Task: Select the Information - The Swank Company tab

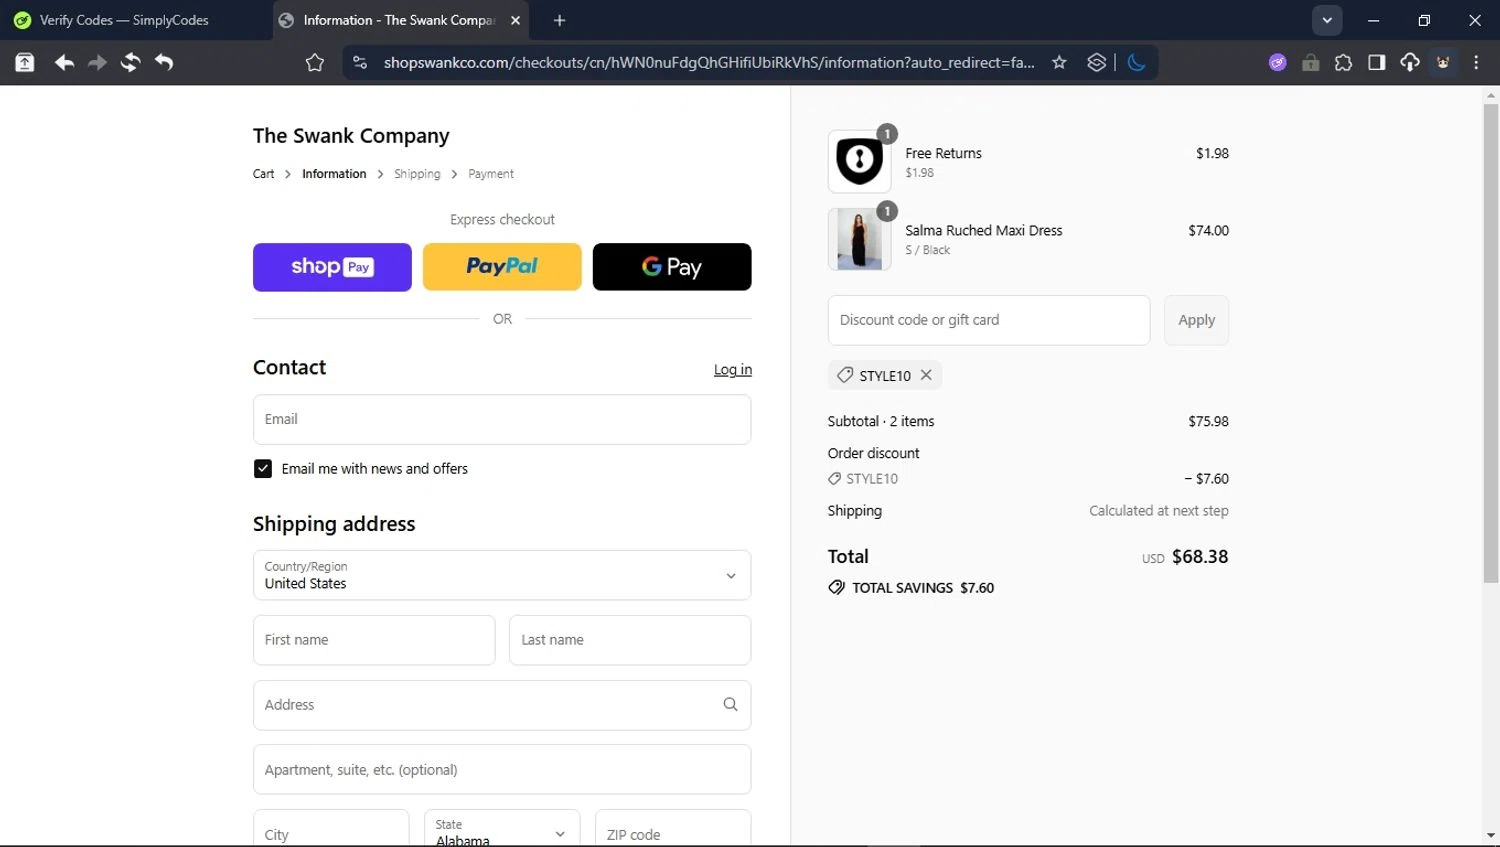Action: click(x=400, y=20)
